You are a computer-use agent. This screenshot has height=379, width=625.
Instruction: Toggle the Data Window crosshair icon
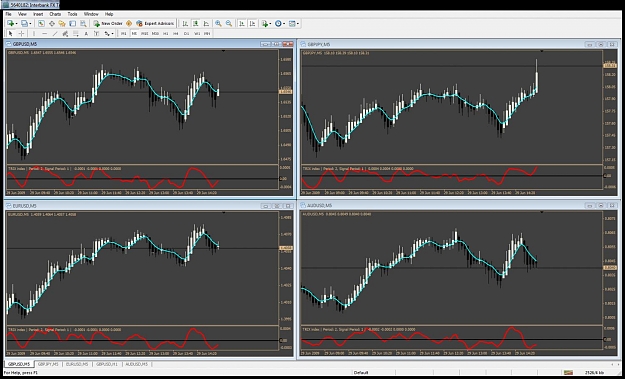tap(51, 24)
